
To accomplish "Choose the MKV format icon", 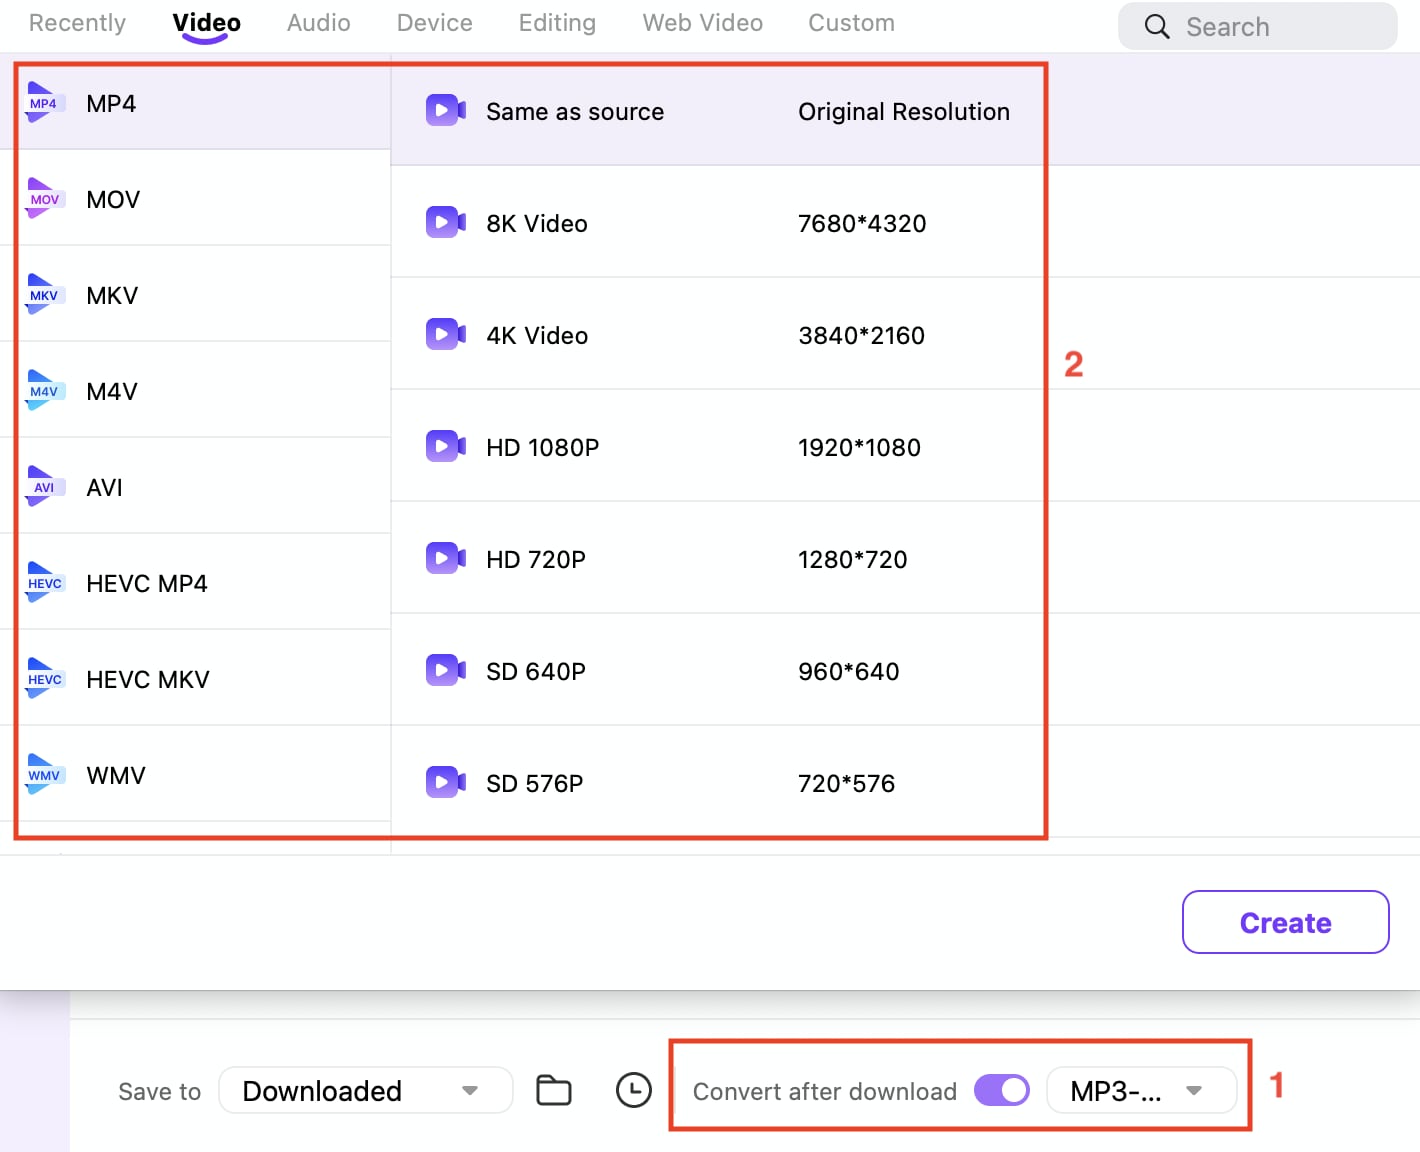I will pos(44,294).
